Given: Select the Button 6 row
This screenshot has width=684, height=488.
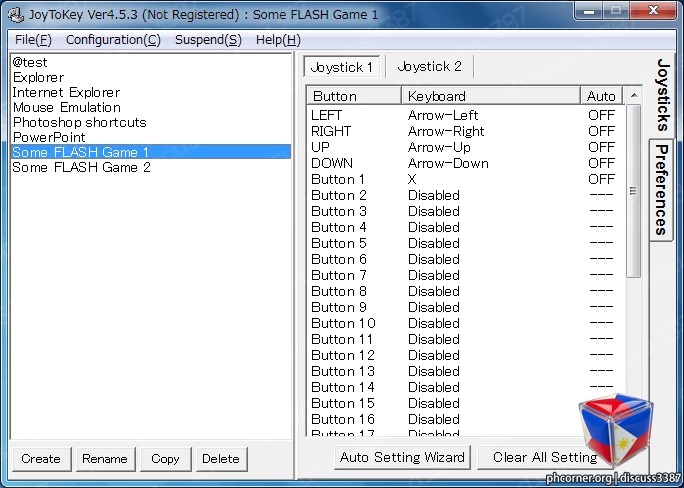Looking at the screenshot, I should pyautogui.click(x=465, y=259).
